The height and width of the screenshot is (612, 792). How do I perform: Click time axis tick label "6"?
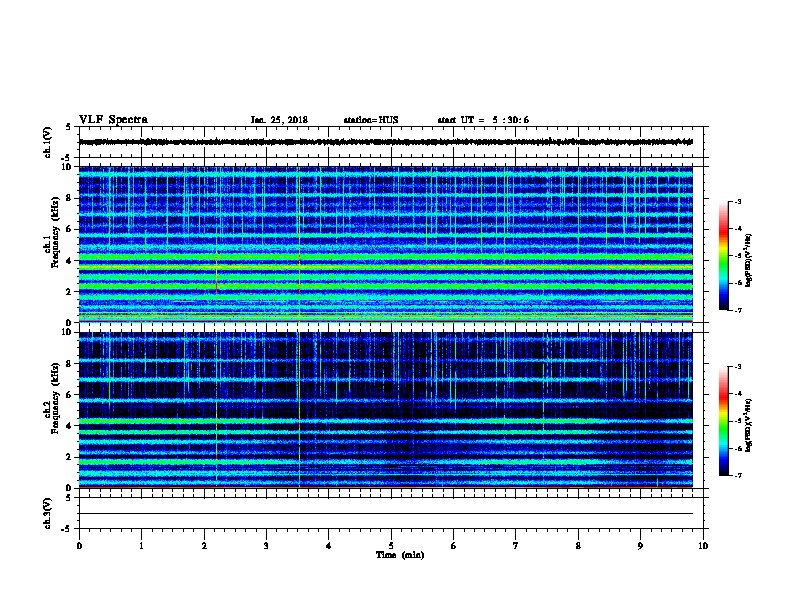pos(454,546)
